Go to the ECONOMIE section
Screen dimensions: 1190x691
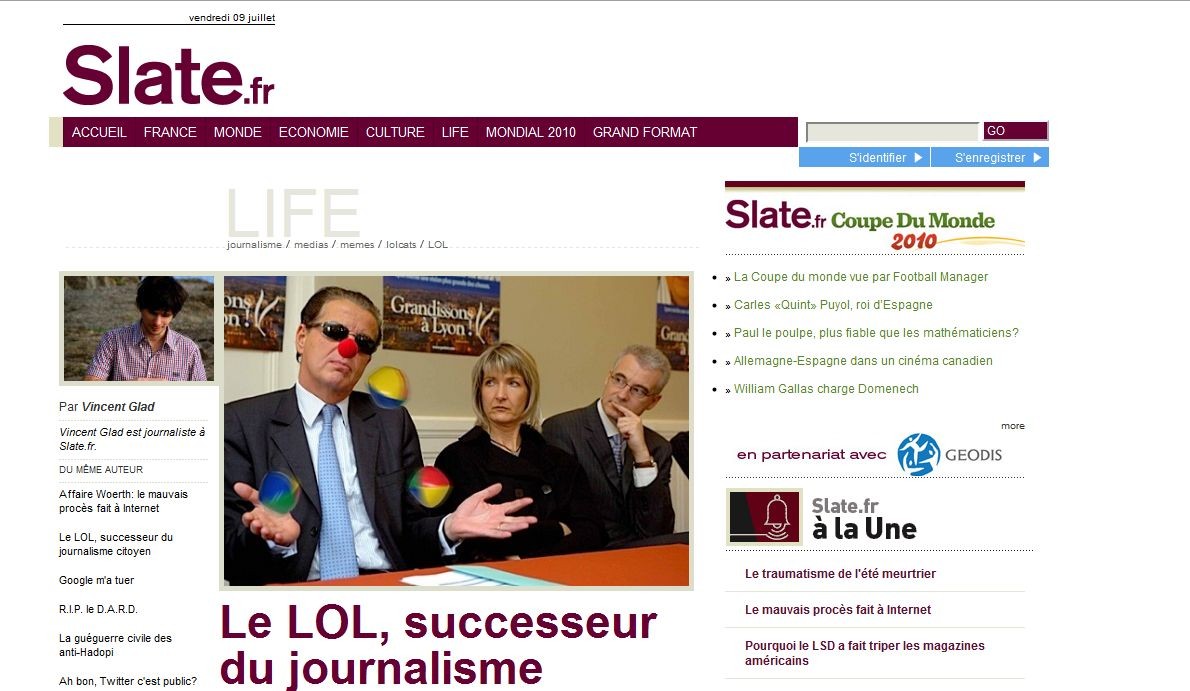coord(313,132)
